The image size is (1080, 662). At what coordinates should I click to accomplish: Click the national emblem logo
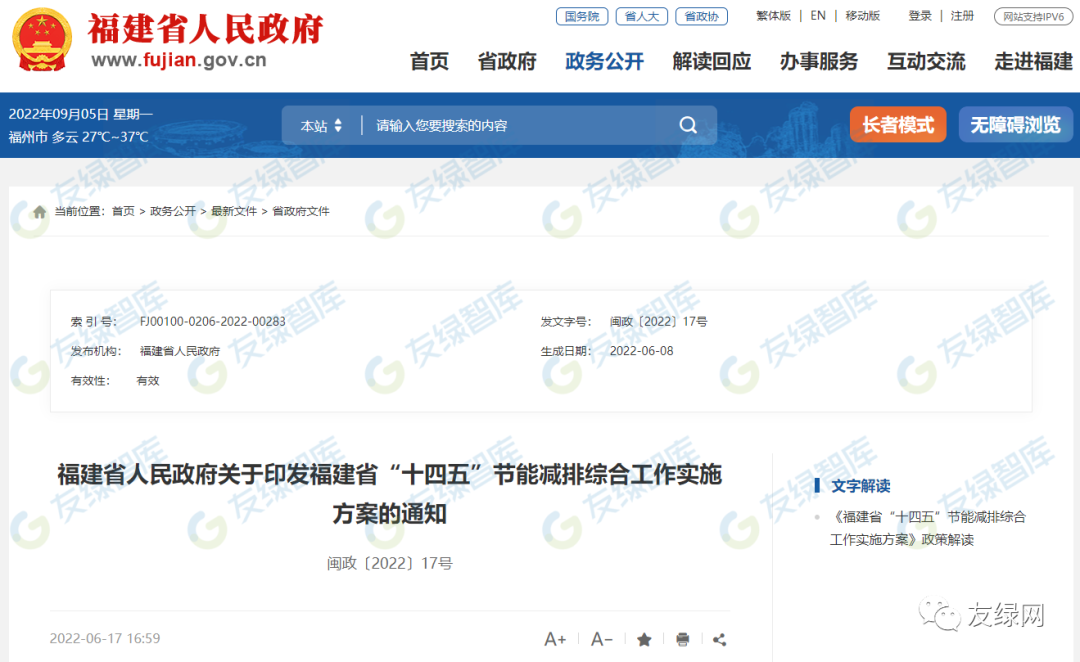pos(42,40)
